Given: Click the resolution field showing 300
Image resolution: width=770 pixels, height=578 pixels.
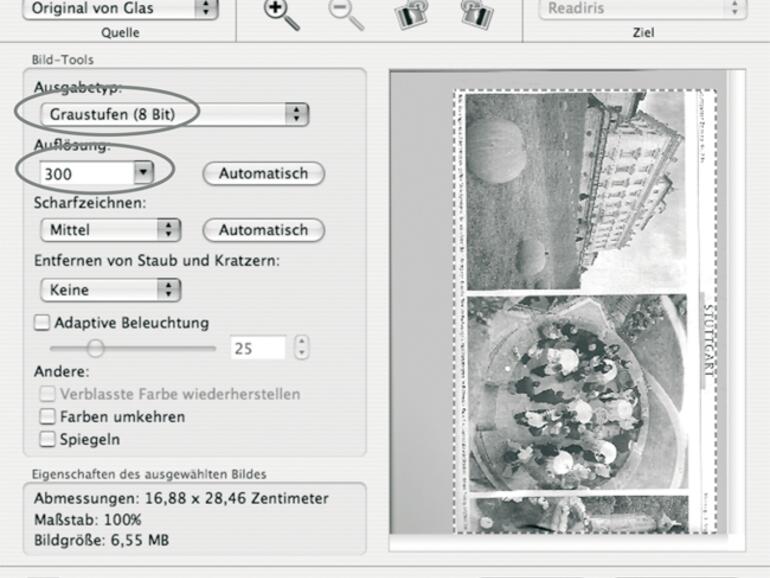Looking at the screenshot, I should pyautogui.click(x=87, y=173).
